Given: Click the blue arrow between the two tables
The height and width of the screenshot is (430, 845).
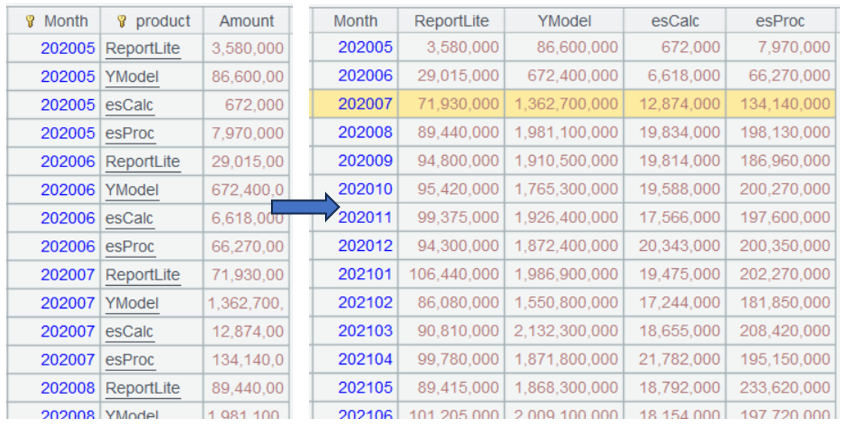Looking at the screenshot, I should click(305, 206).
